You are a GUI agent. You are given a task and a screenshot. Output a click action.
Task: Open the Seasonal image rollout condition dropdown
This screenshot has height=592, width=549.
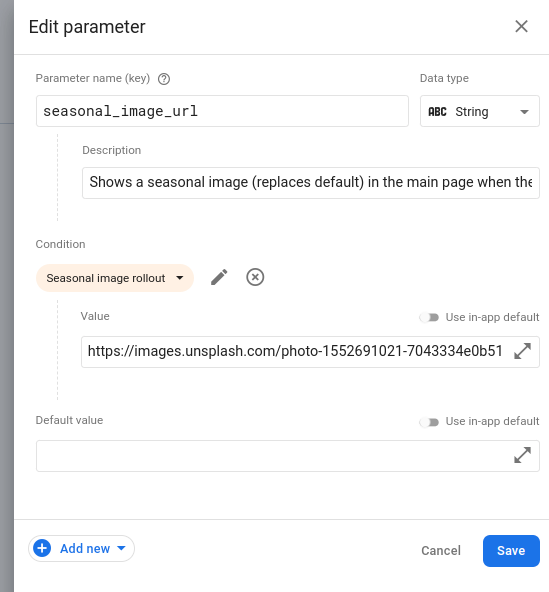point(115,278)
